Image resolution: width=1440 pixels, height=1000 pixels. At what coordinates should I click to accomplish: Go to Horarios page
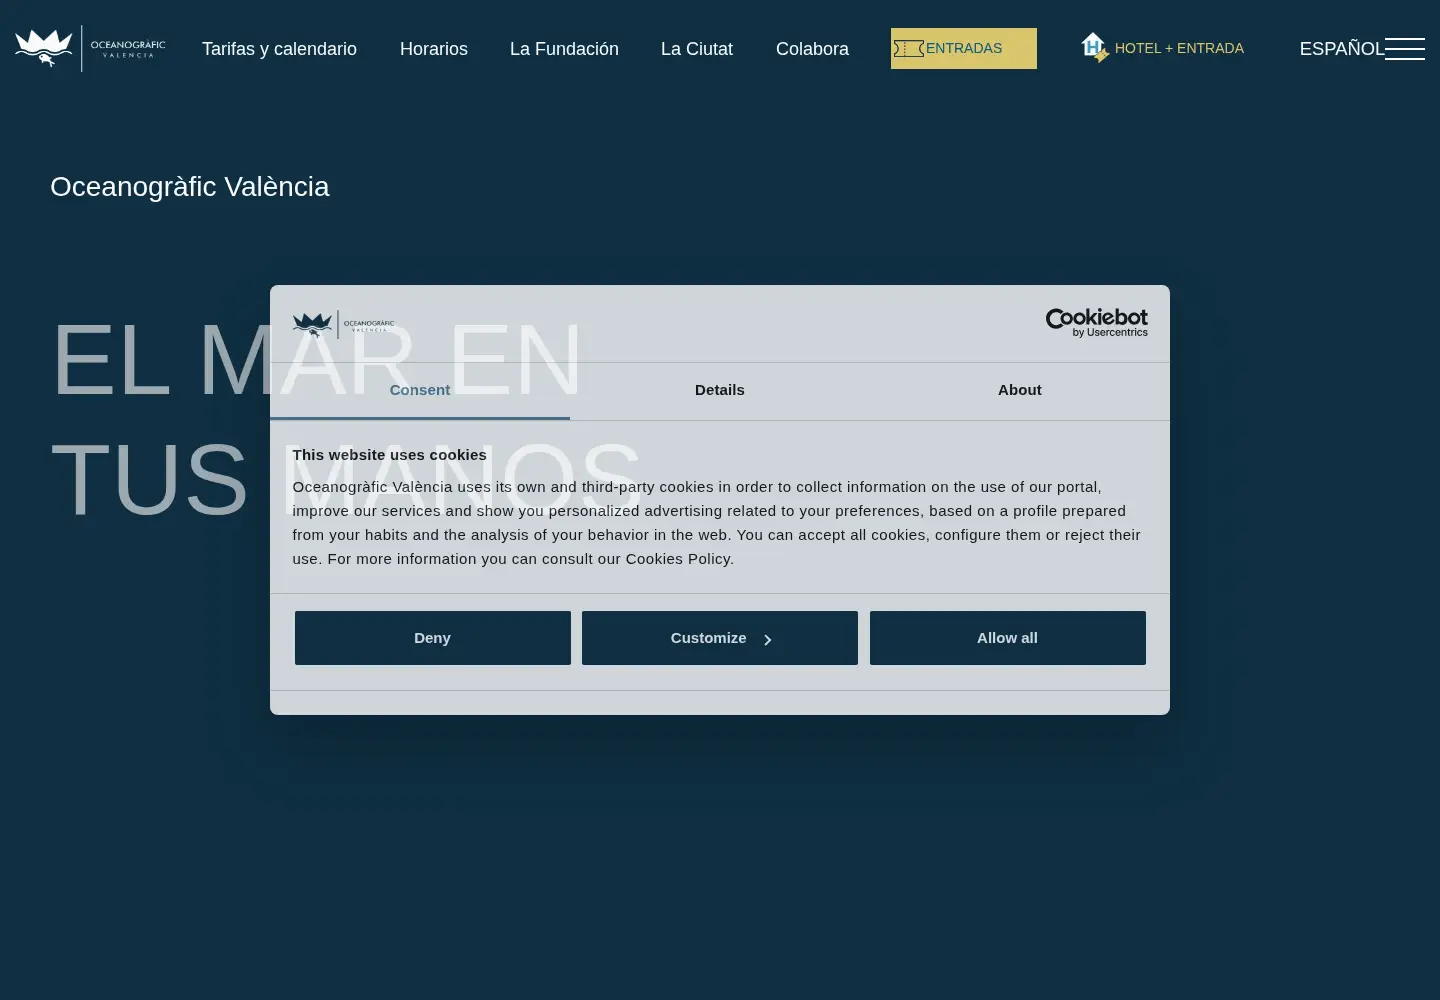coord(434,49)
